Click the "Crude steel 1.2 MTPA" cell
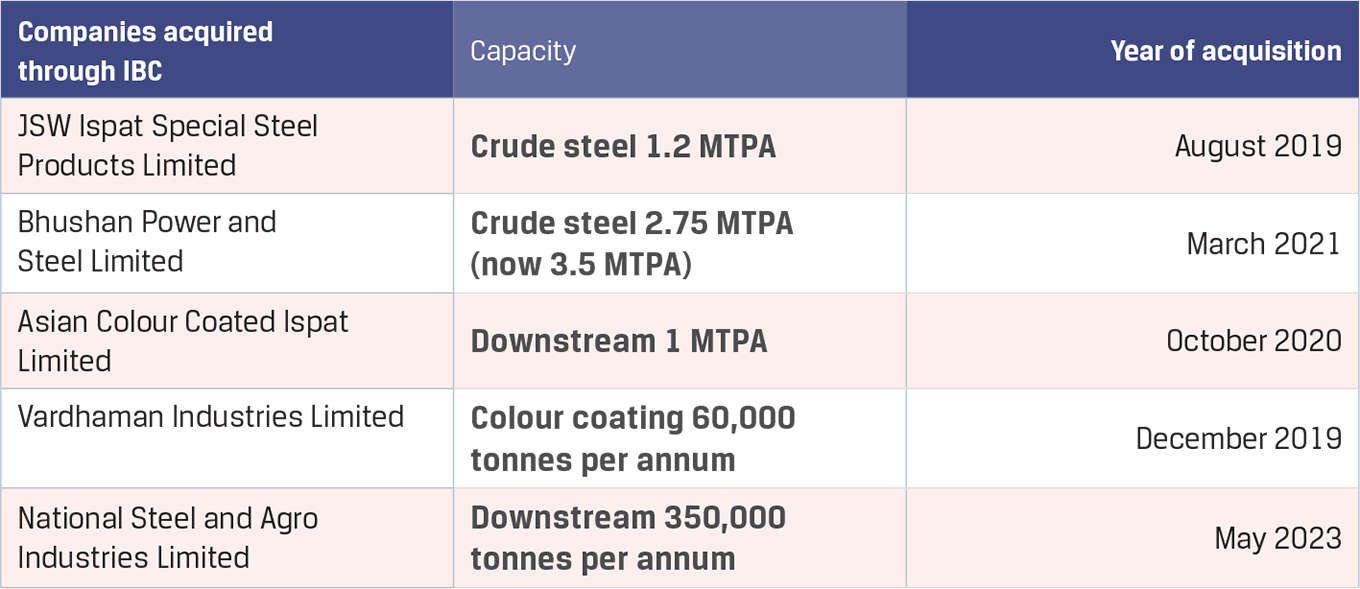Image resolution: width=1360 pixels, height=589 pixels. [623, 146]
